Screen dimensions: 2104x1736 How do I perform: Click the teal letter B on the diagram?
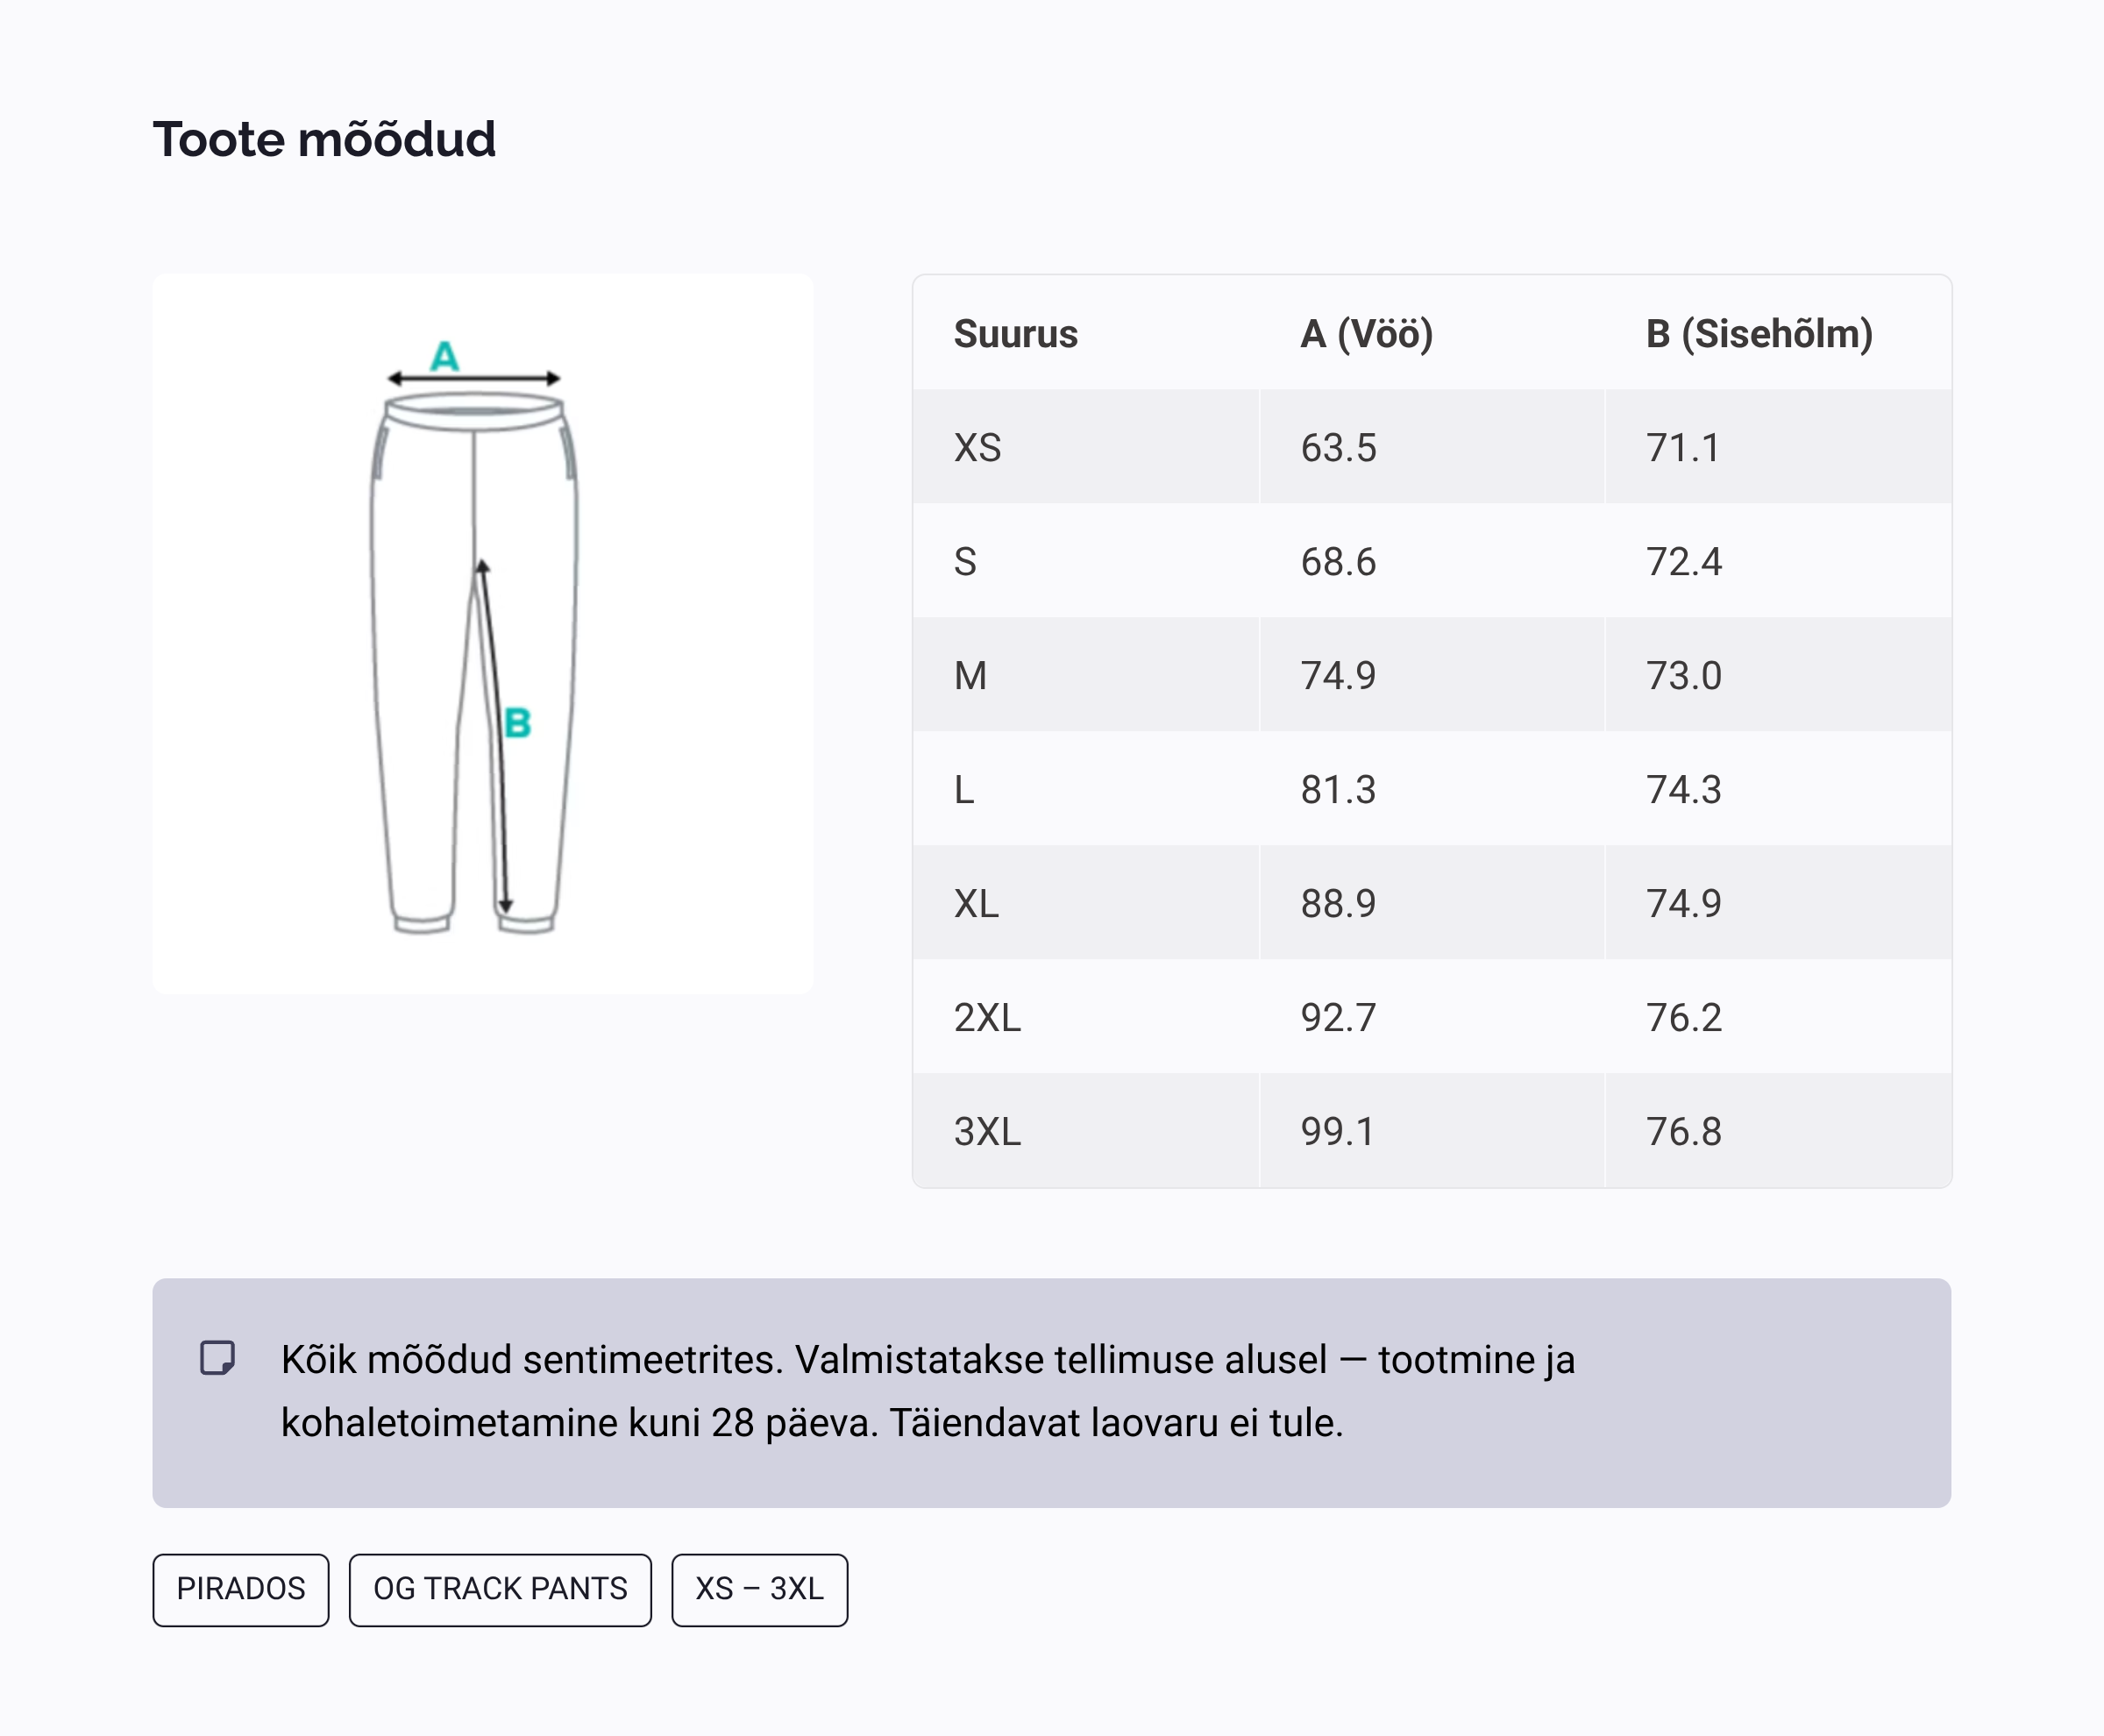tap(517, 723)
